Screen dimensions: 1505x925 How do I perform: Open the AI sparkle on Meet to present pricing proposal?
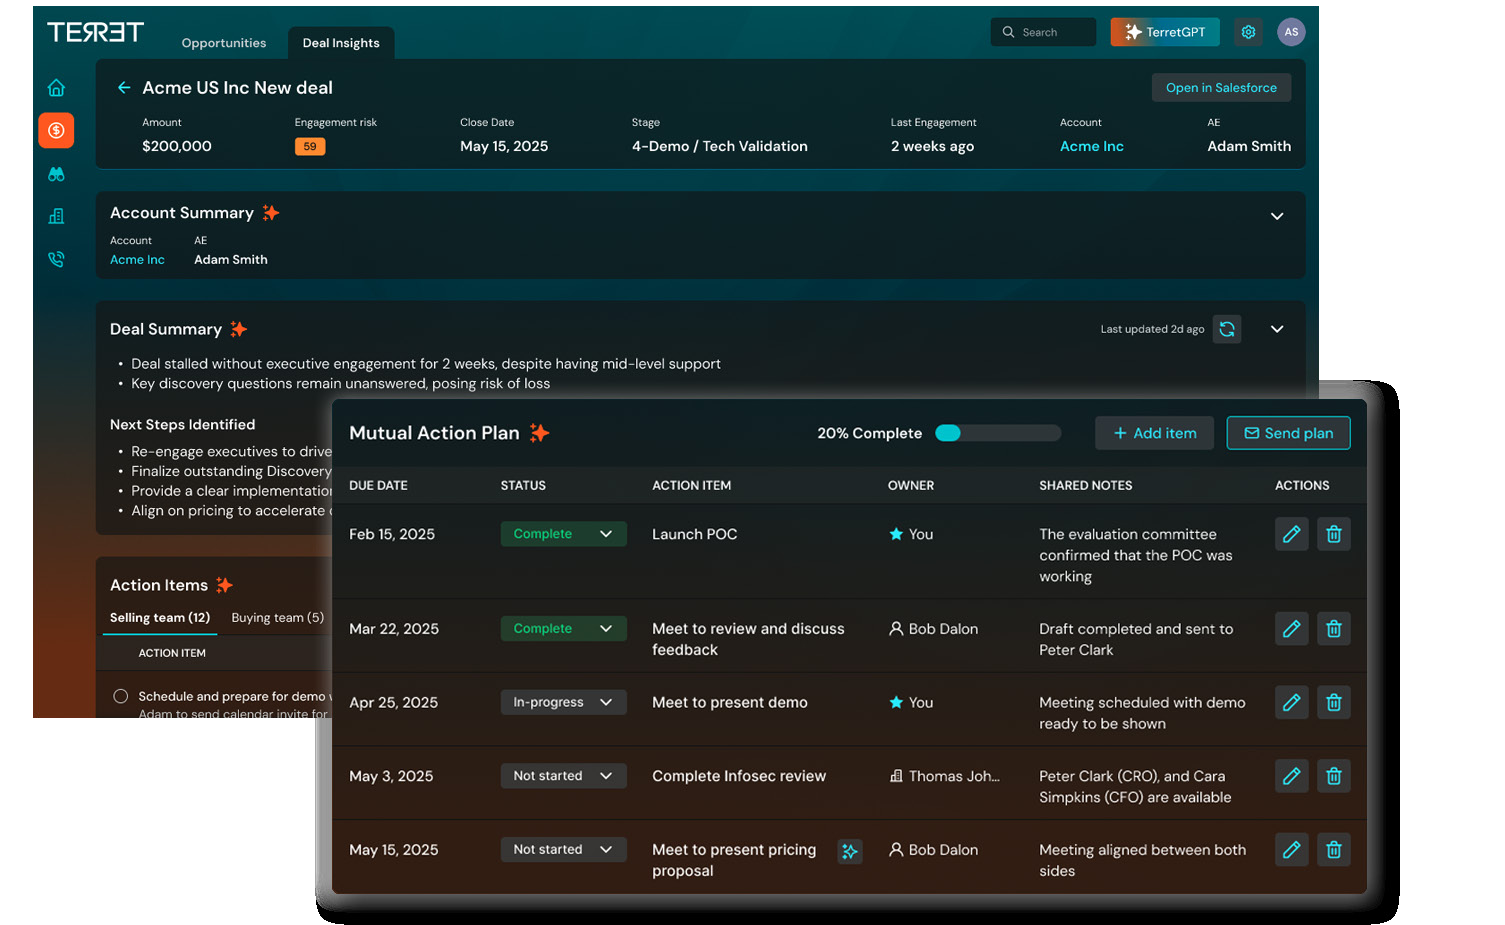pyautogui.click(x=850, y=851)
